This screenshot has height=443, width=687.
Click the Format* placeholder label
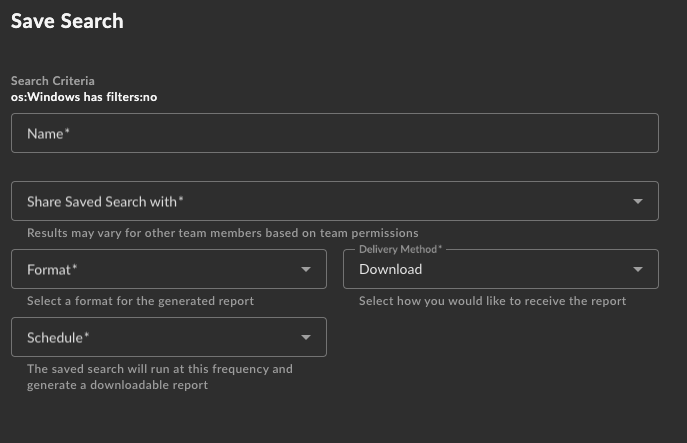52,269
